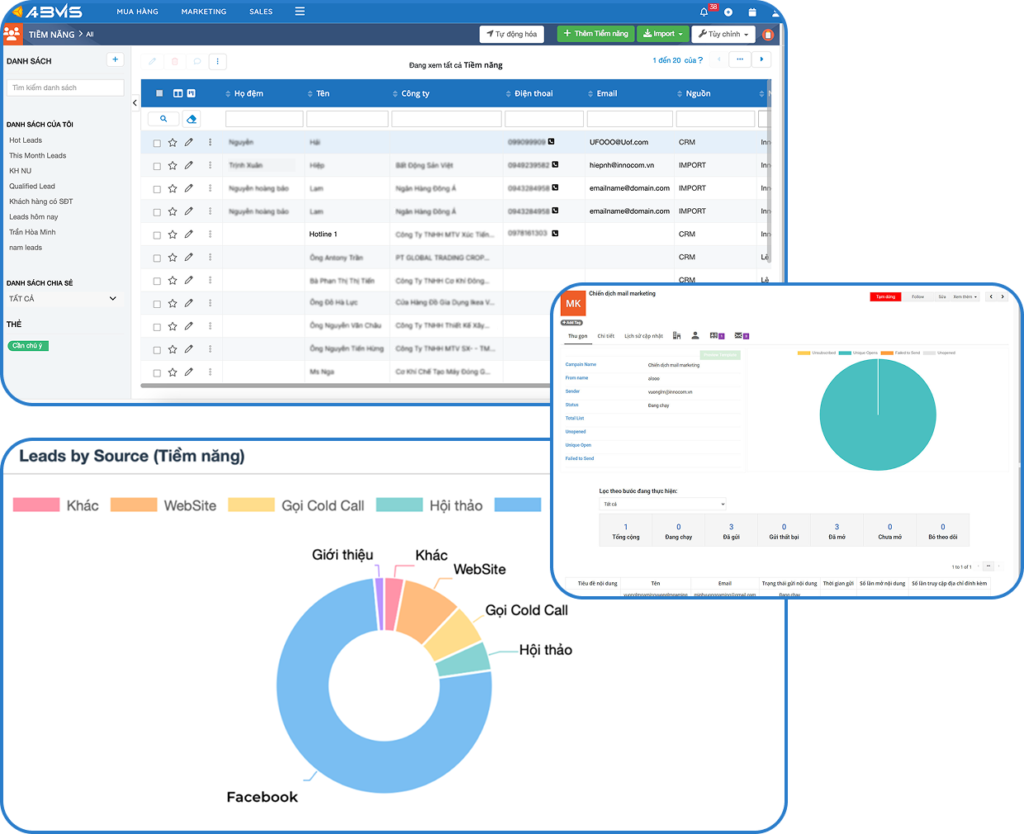Click the hamburger menu icon in top navigation

pyautogui.click(x=300, y=12)
